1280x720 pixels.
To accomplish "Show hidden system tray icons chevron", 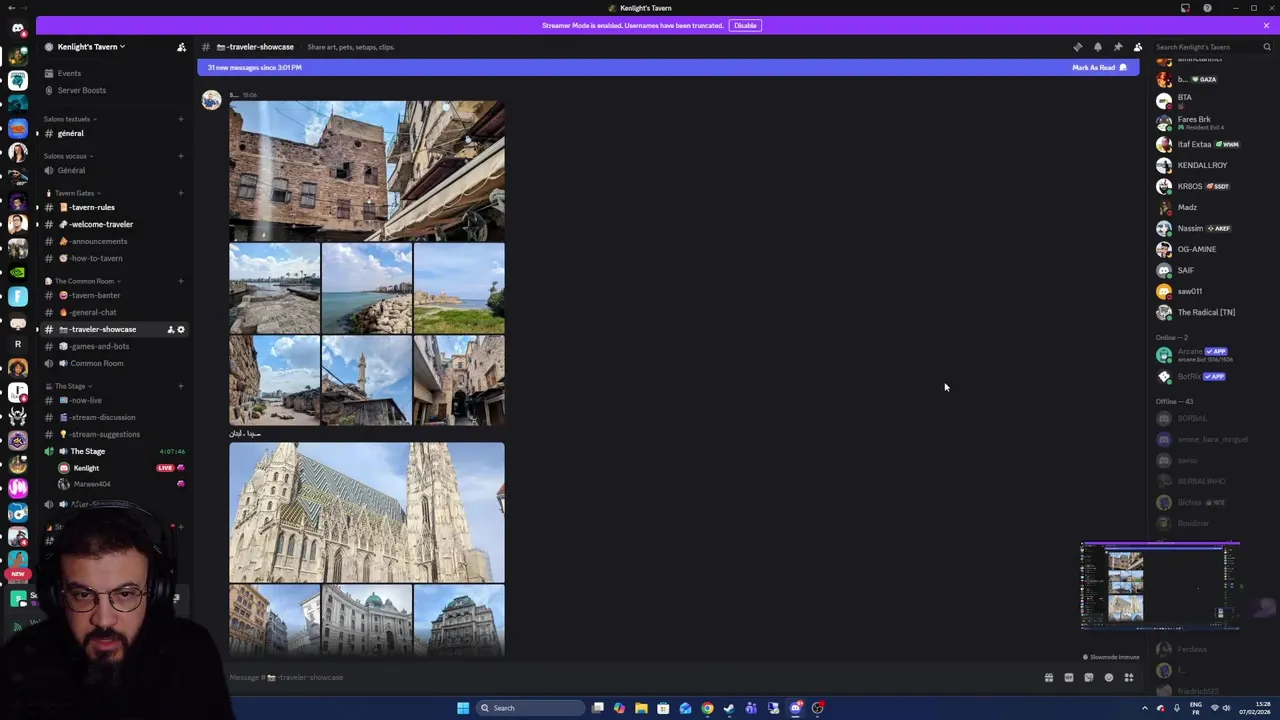I will [x=1145, y=708].
